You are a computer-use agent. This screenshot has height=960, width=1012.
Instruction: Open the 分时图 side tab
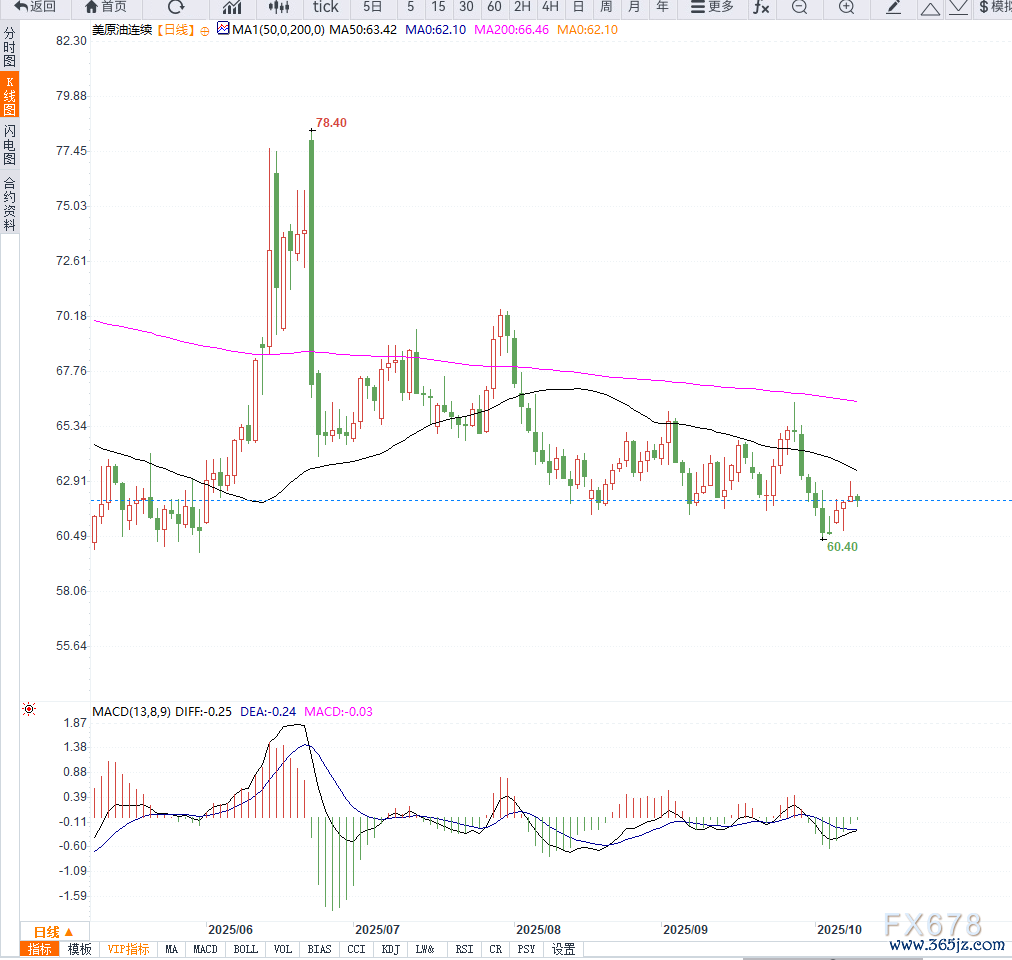click(9, 47)
